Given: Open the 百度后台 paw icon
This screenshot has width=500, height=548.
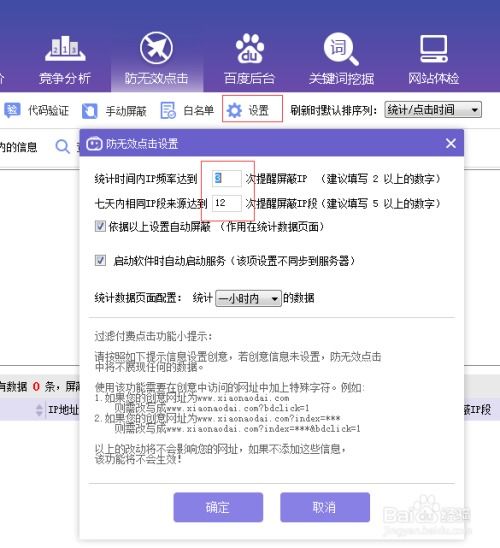Looking at the screenshot, I should click(249, 49).
